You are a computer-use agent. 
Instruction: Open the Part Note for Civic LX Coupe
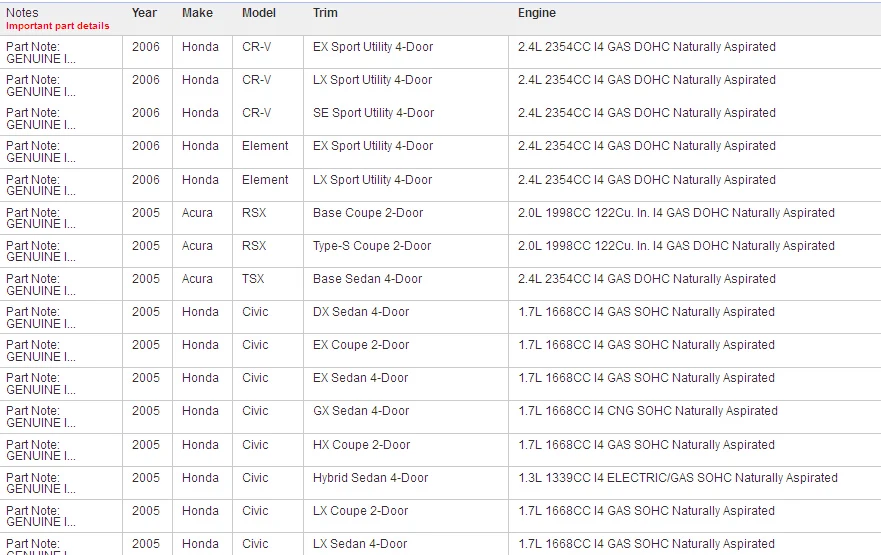pos(40,516)
